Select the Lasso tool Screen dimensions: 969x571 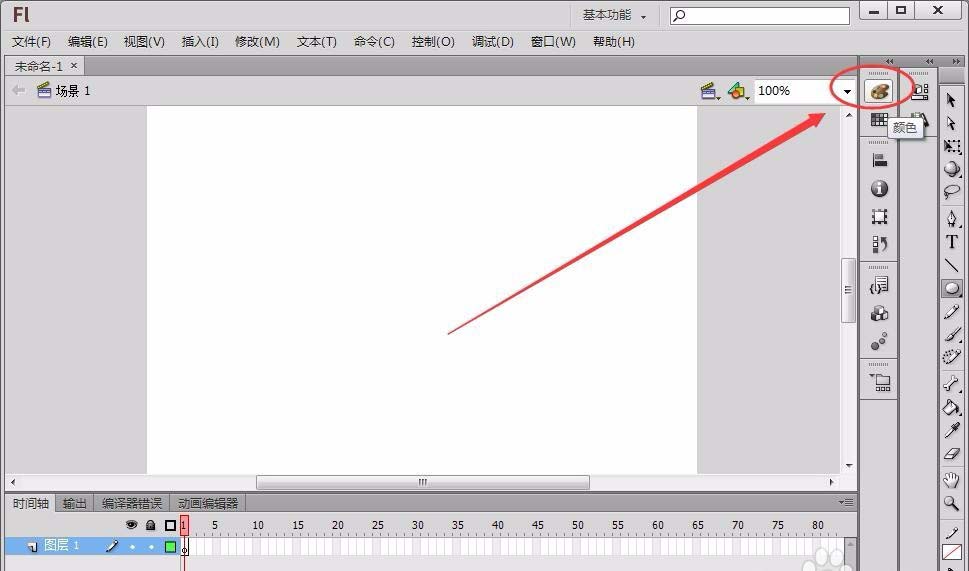[x=952, y=192]
